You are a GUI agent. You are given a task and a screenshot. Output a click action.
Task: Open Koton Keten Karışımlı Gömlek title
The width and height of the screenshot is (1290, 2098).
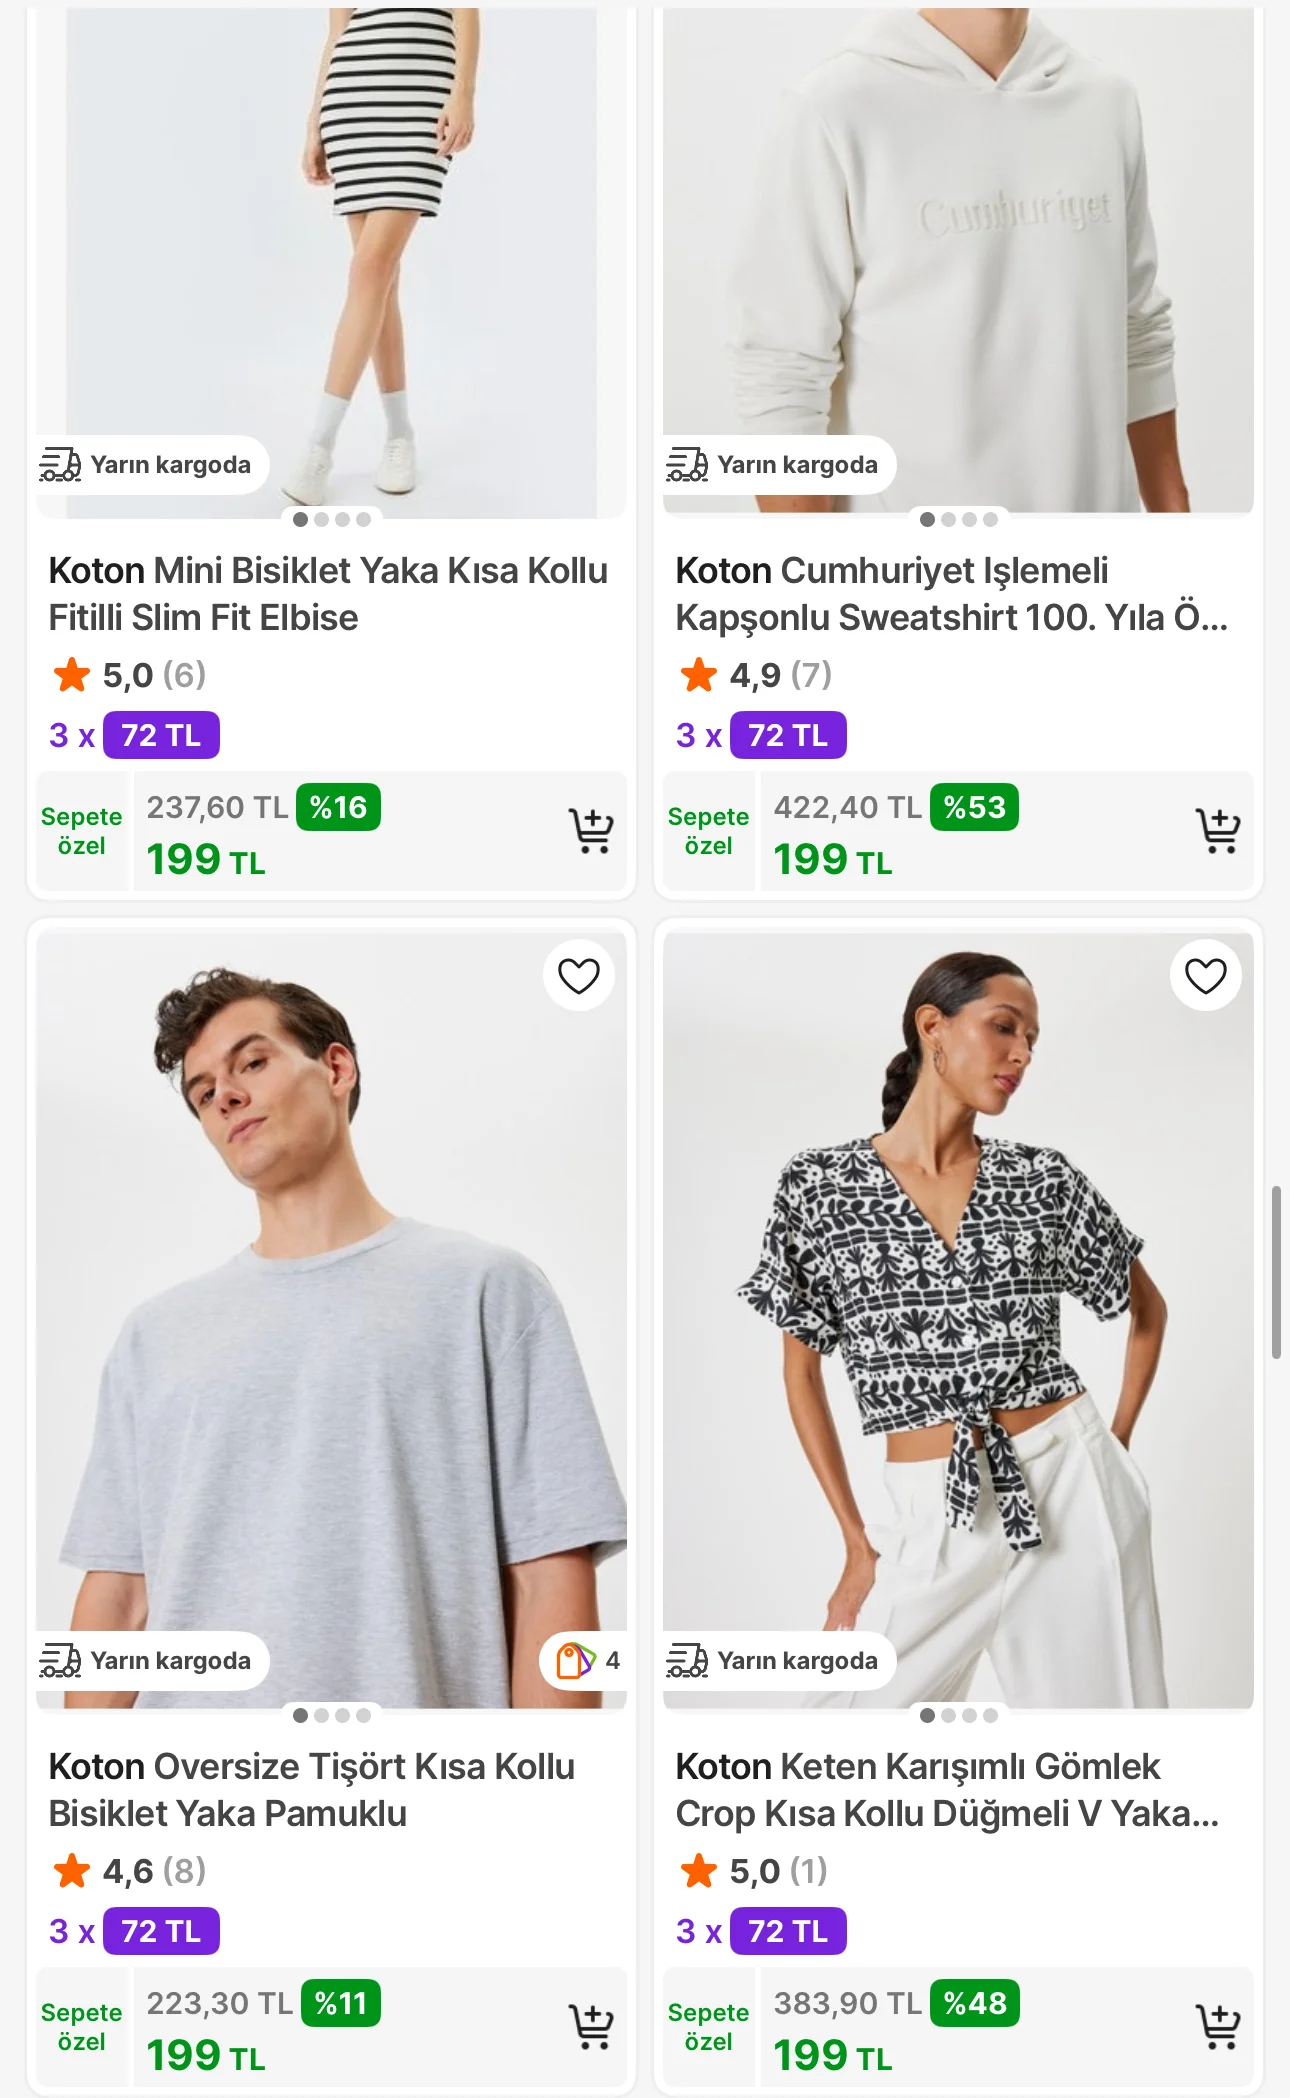click(946, 1790)
